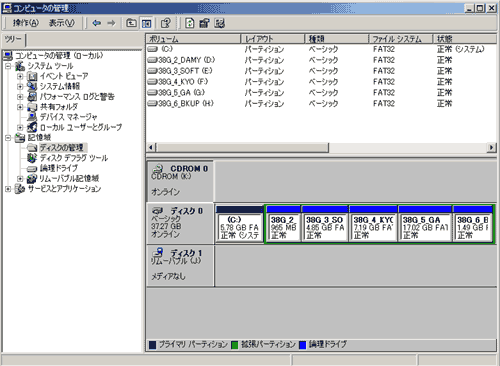Screen dimensions: 500x366
Task: Select the リムーバブル記憶域 icon
Action: point(32,179)
